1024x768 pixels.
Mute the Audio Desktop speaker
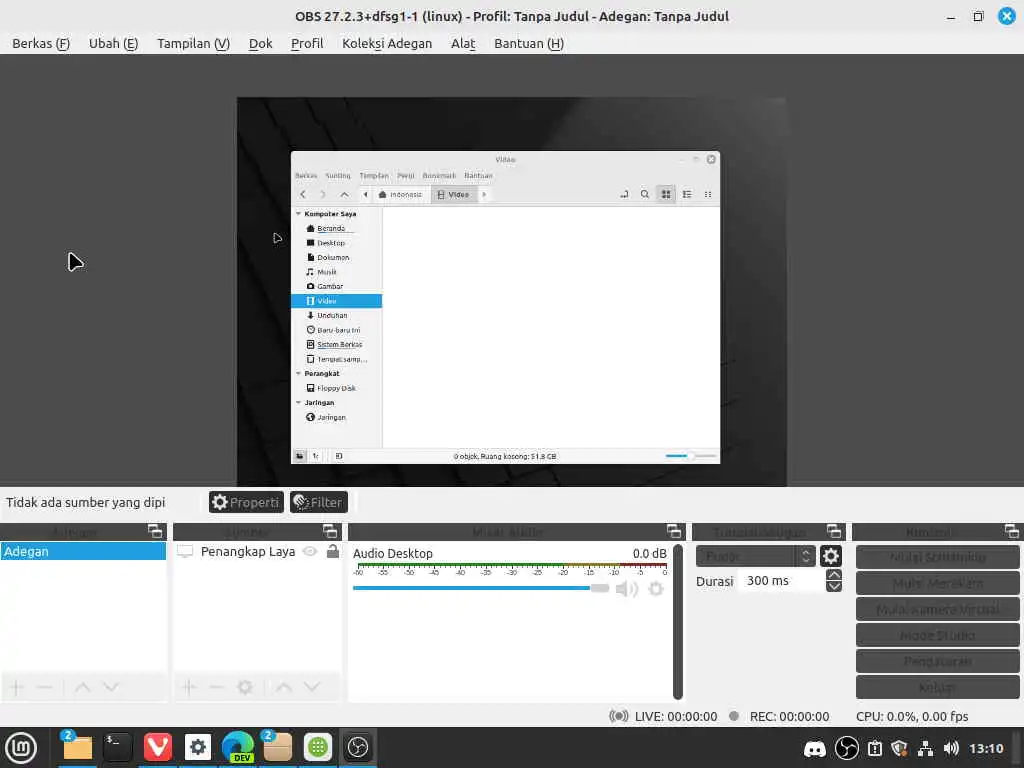click(x=627, y=589)
